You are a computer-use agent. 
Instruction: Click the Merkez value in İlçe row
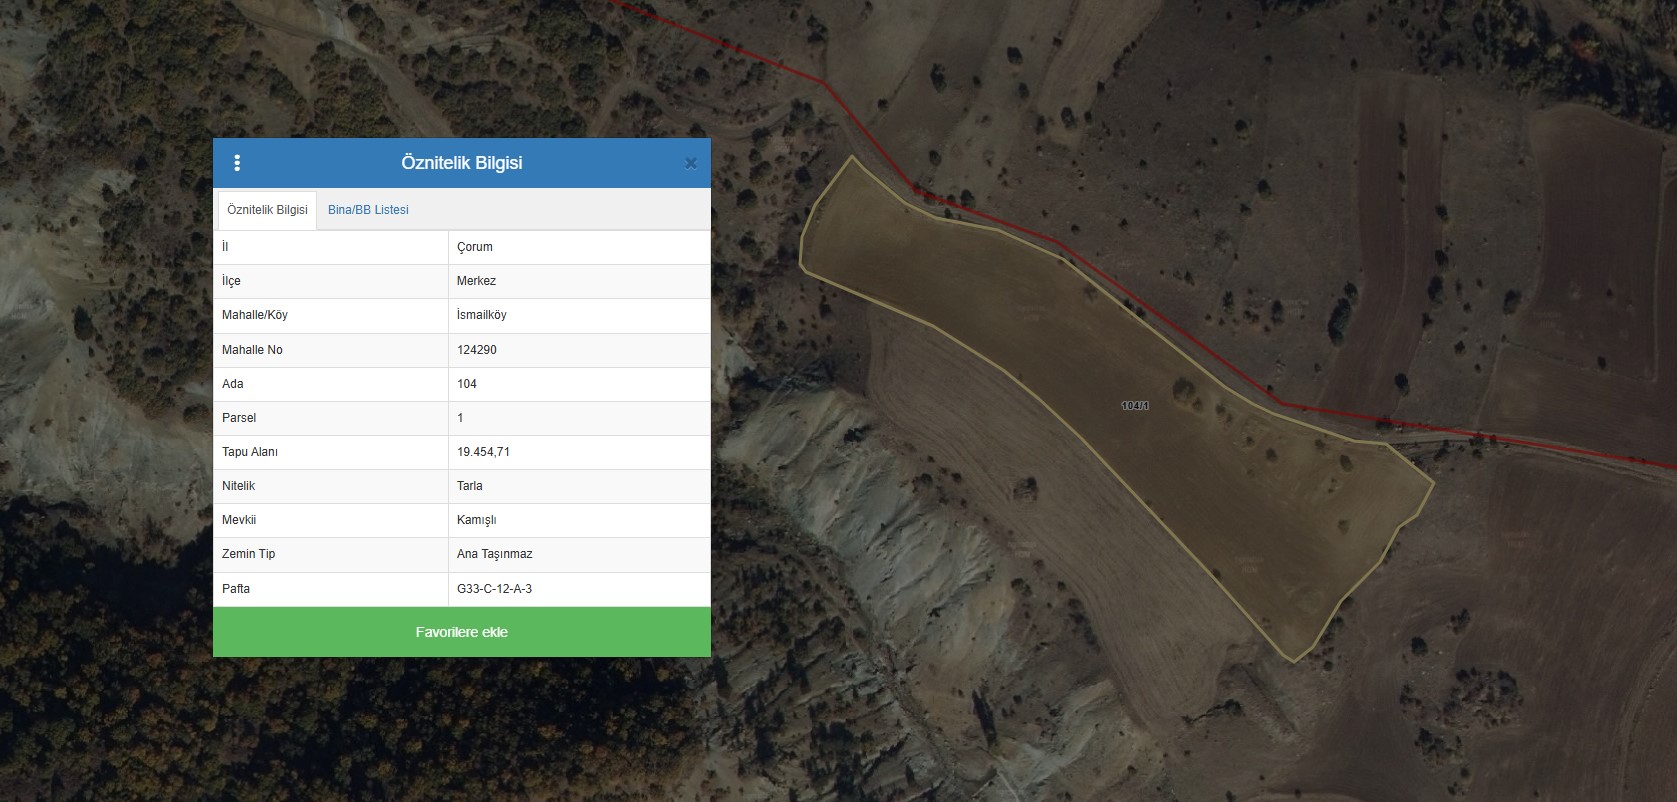(476, 281)
